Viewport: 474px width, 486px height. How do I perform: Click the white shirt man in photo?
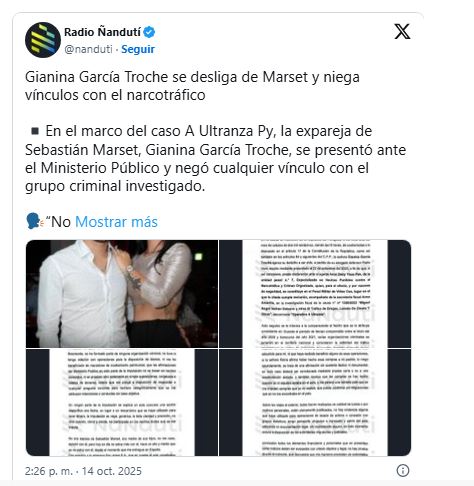[x=83, y=295]
